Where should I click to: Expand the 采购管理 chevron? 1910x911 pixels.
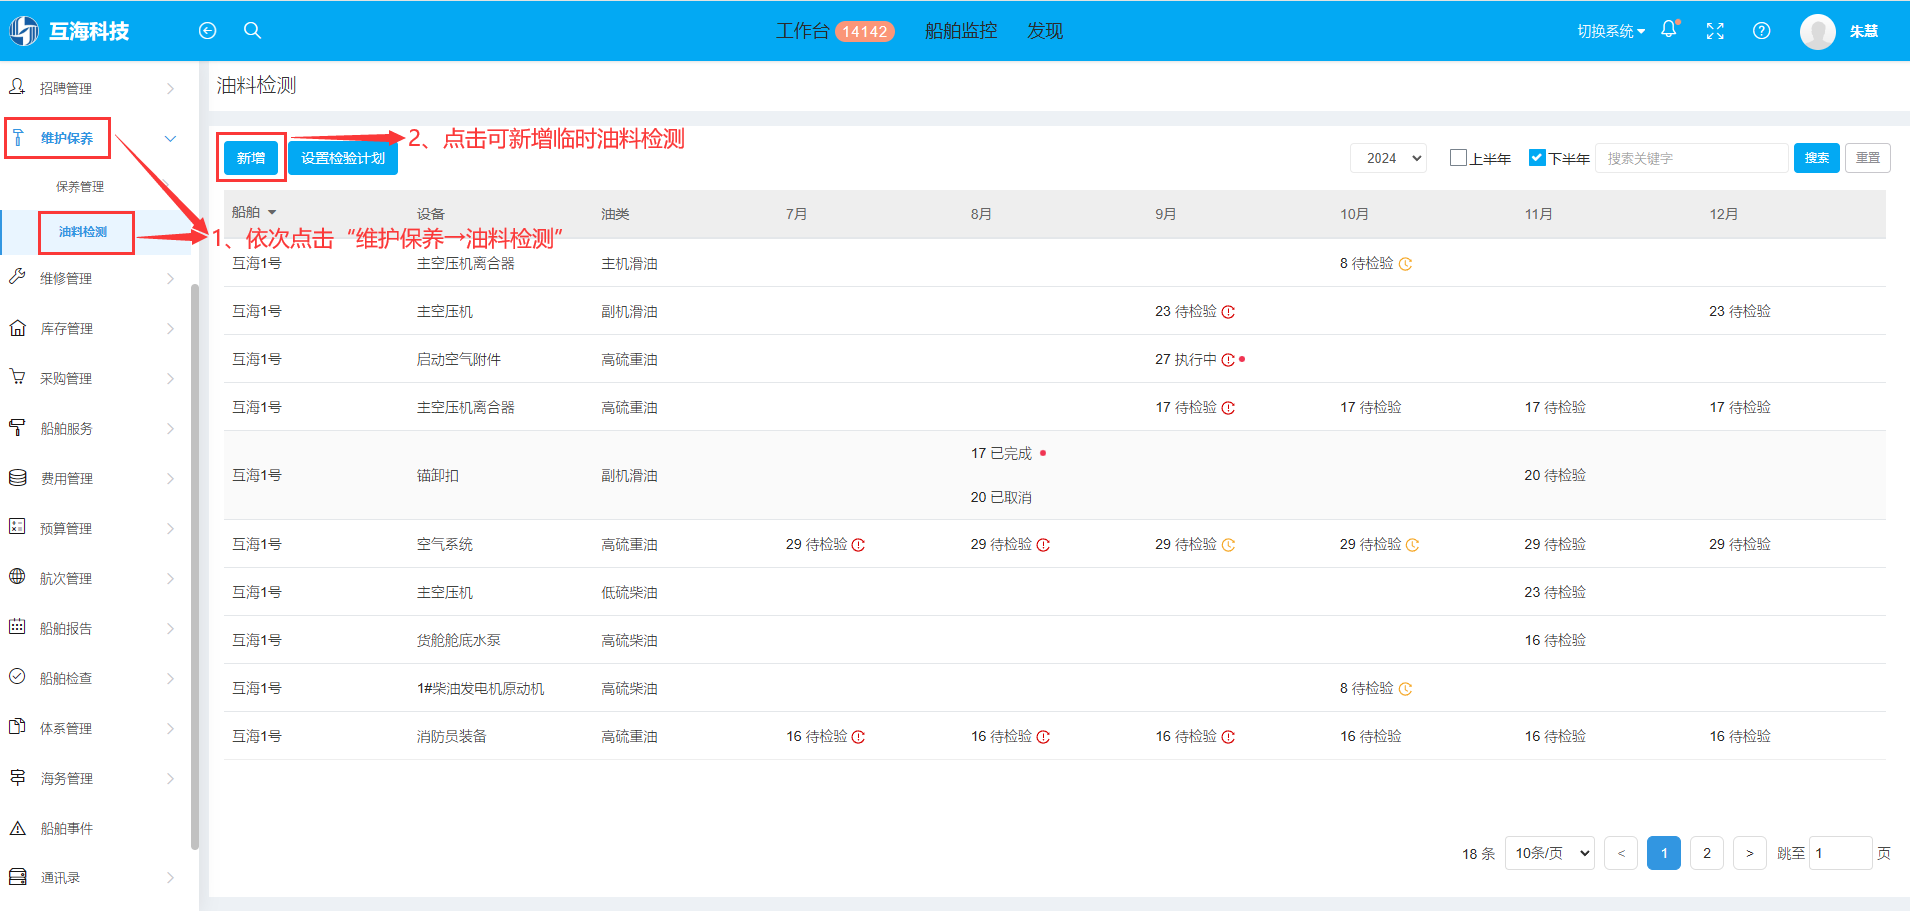click(x=170, y=378)
